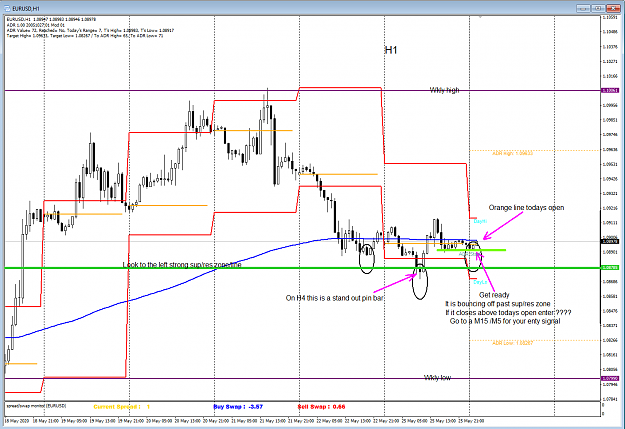The height and width of the screenshot is (429, 625).
Task: Restore the EURUSD,H1 chart window size
Action: pyautogui.click(x=598, y=8)
